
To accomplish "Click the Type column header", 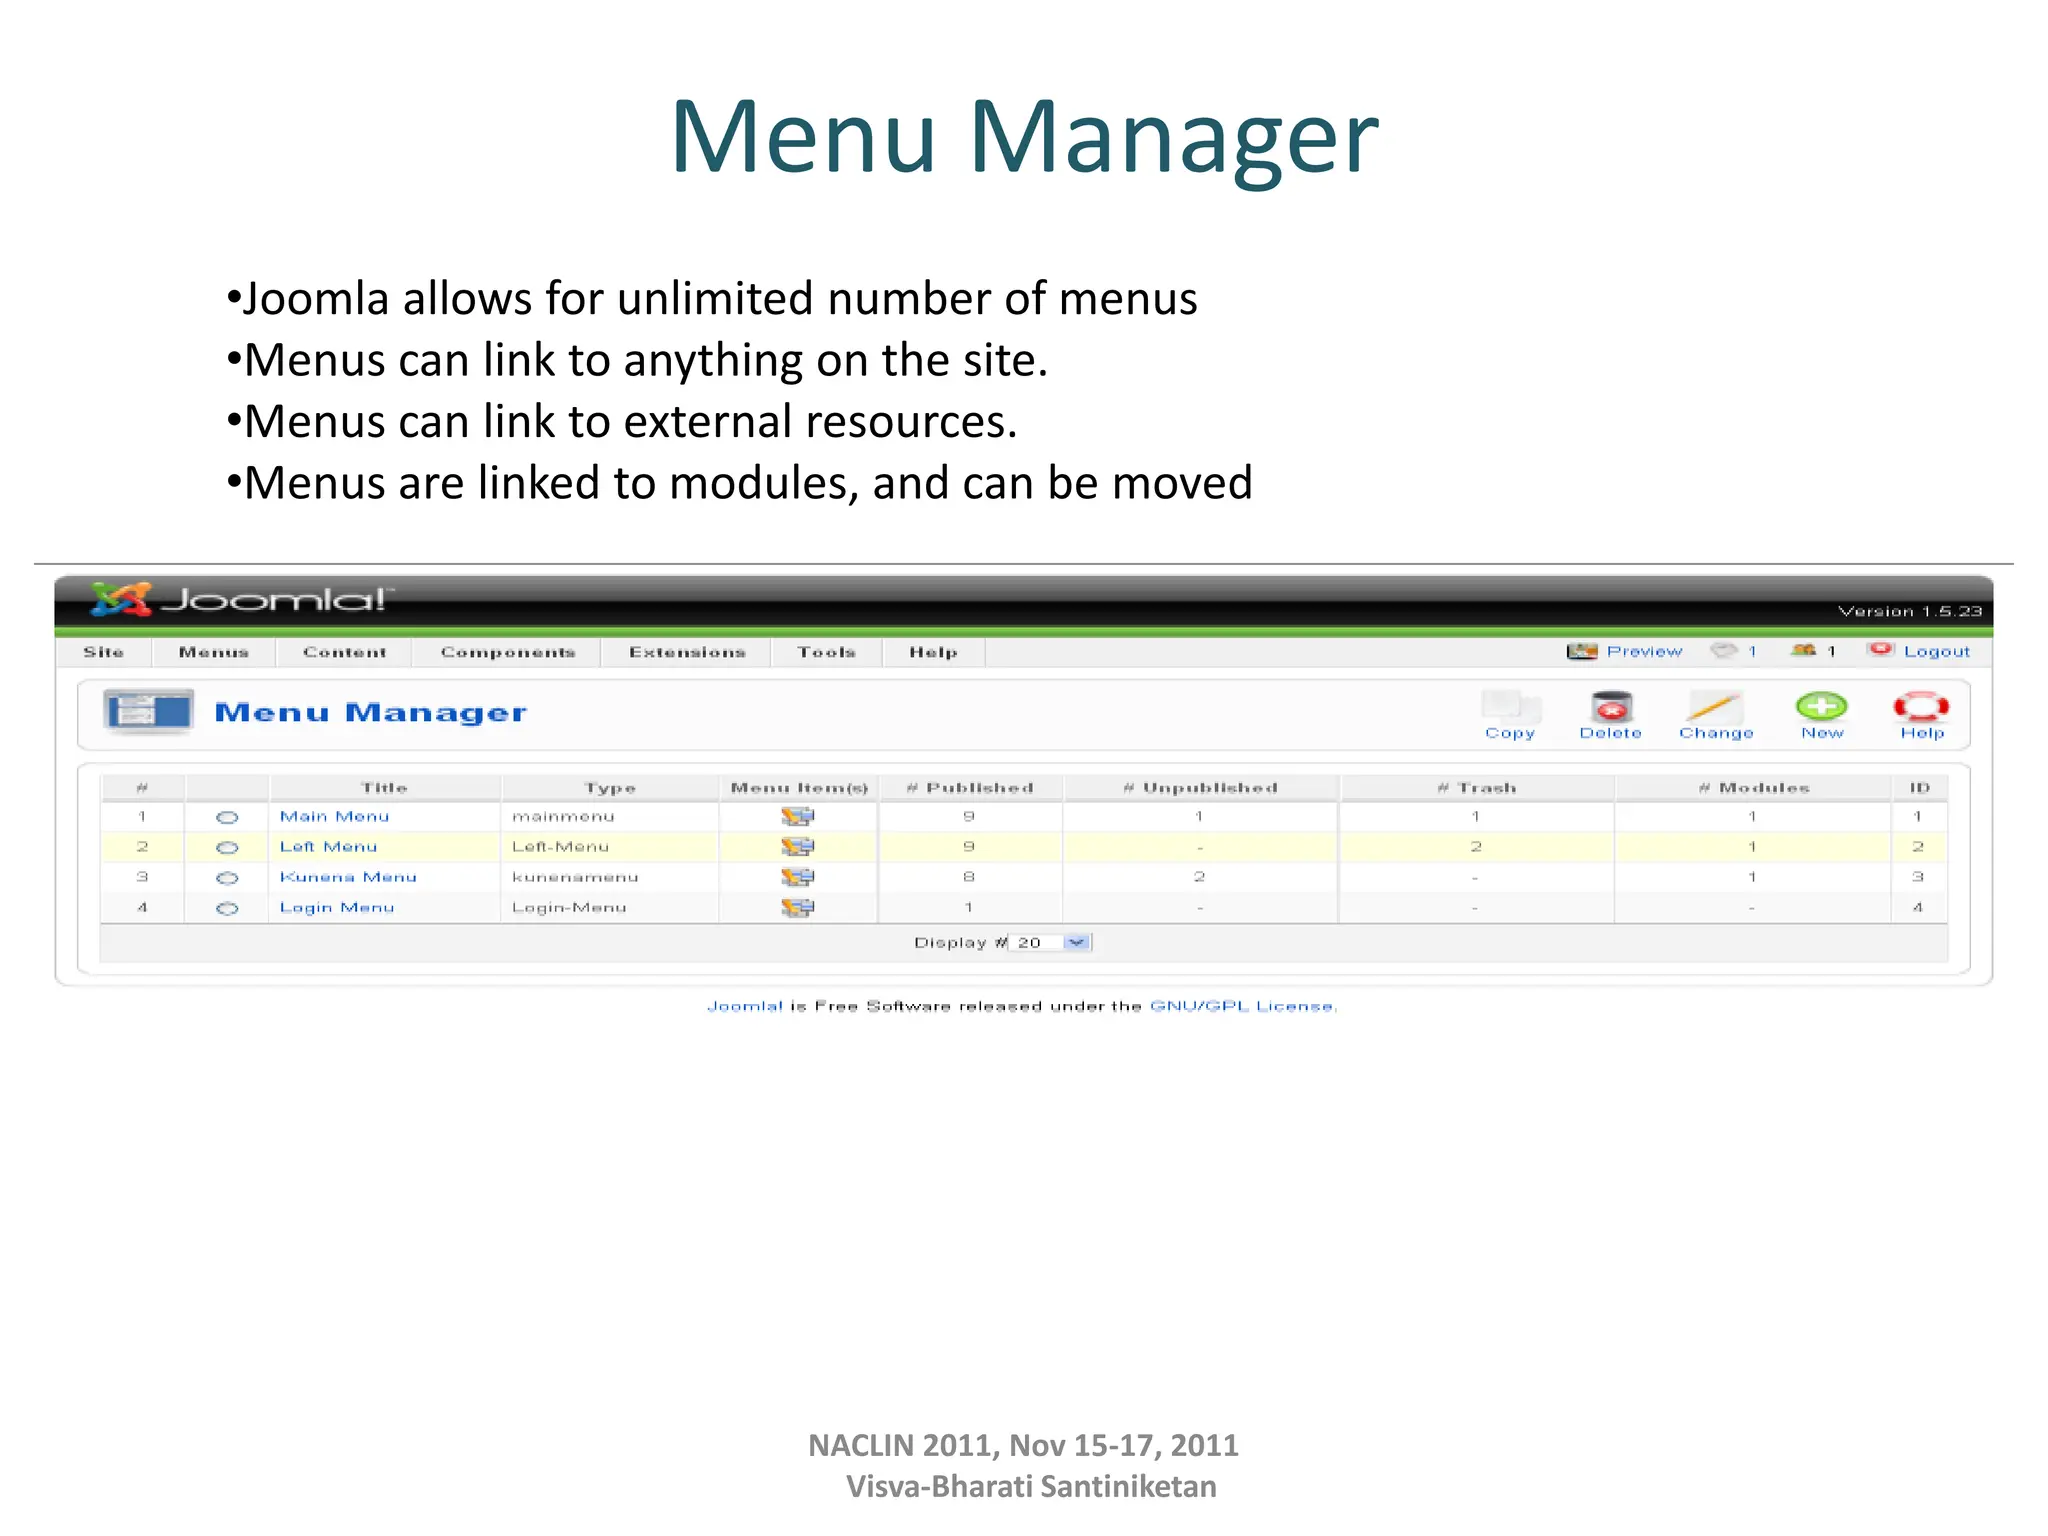I will [x=611, y=788].
